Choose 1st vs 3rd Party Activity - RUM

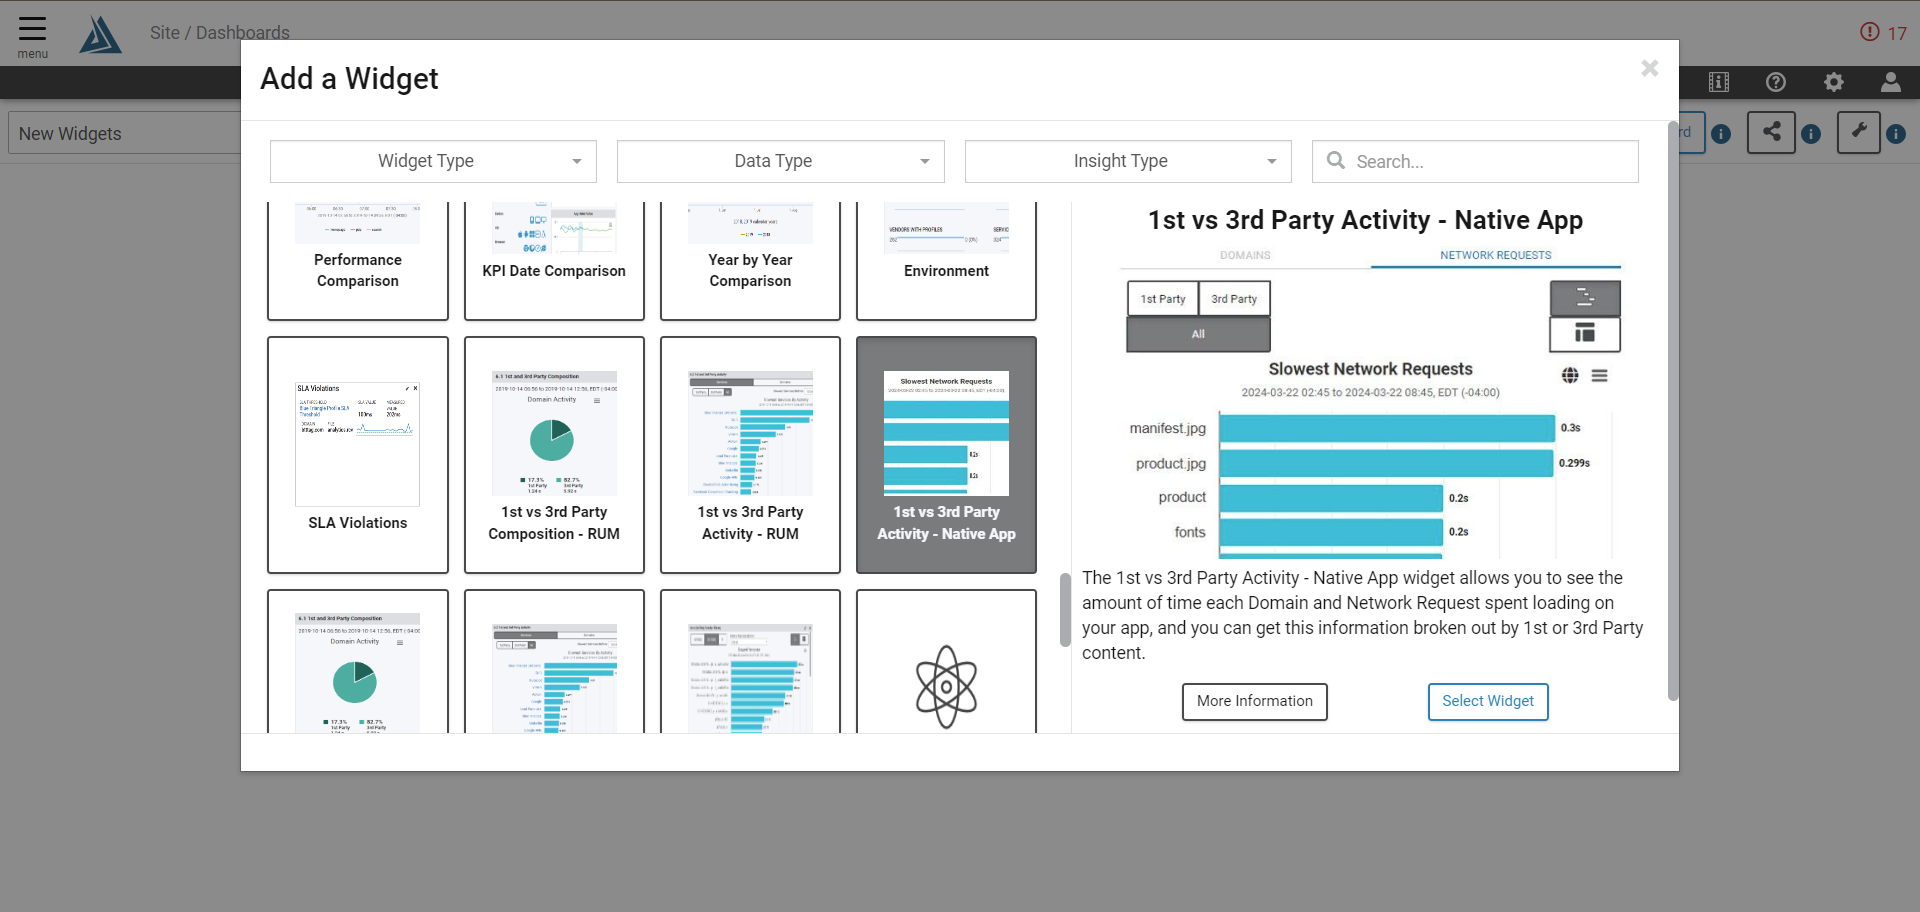(750, 455)
